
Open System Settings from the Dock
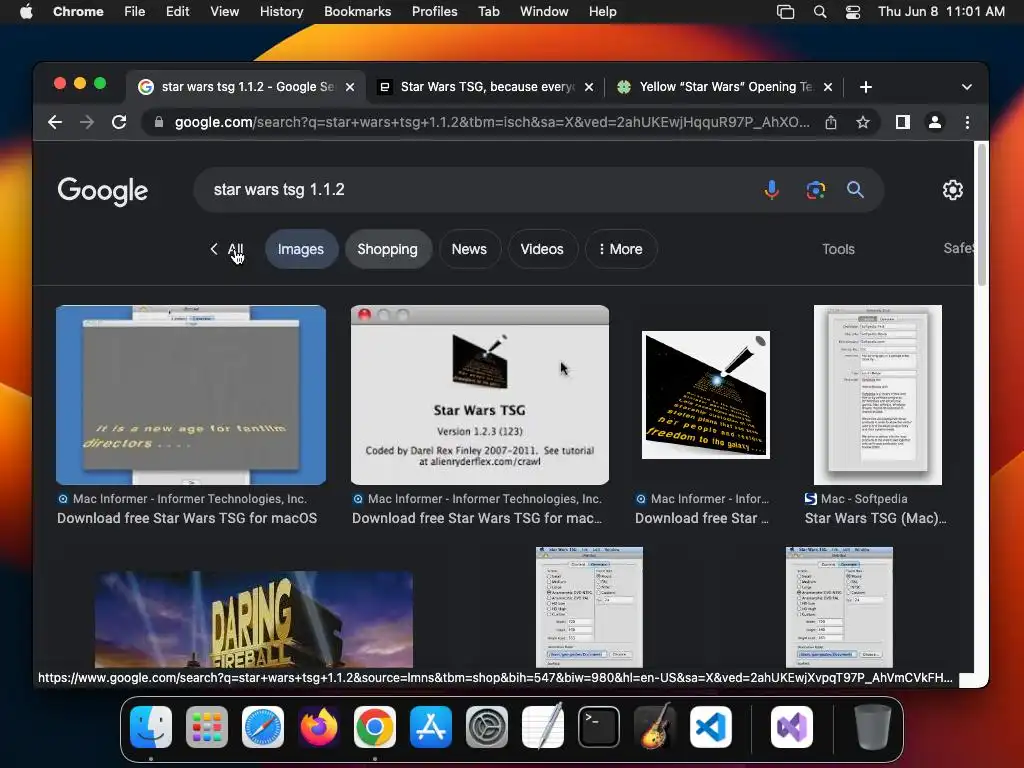487,727
